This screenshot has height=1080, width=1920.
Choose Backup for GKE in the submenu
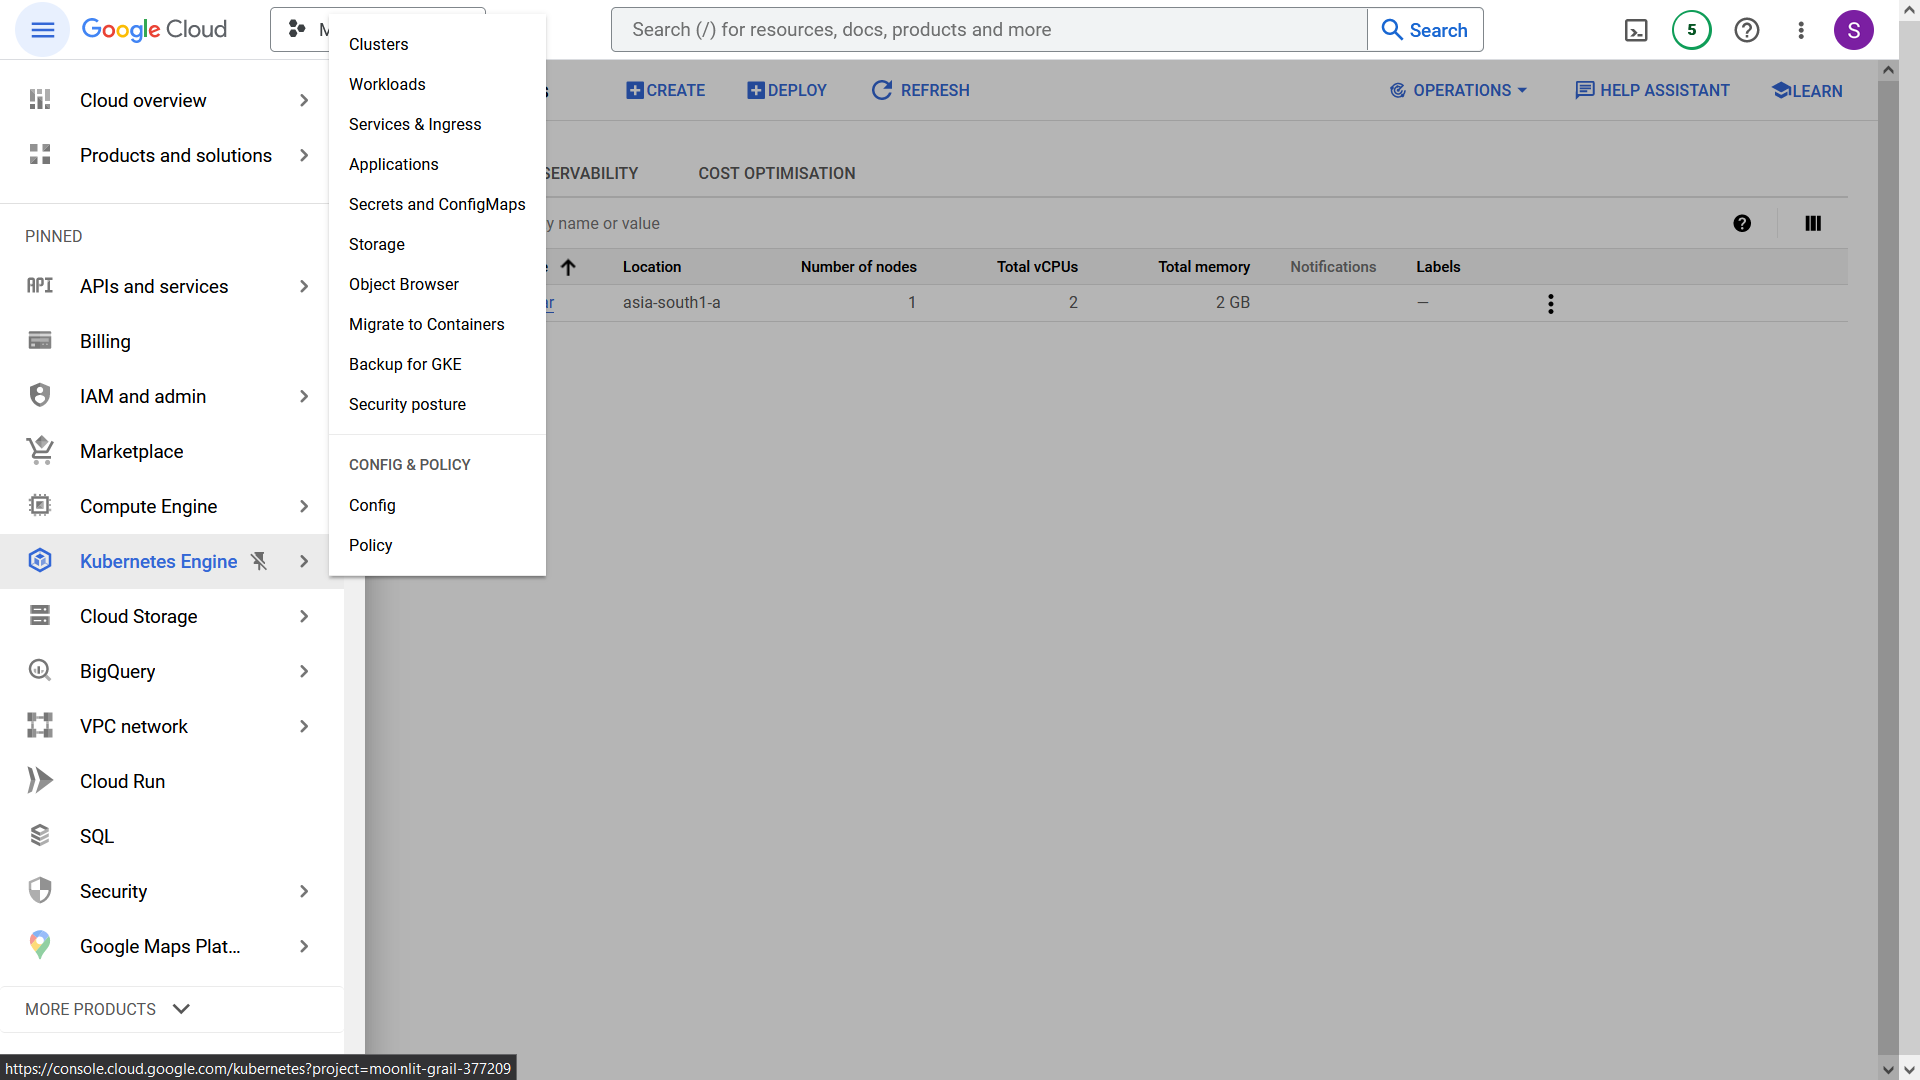[437, 364]
